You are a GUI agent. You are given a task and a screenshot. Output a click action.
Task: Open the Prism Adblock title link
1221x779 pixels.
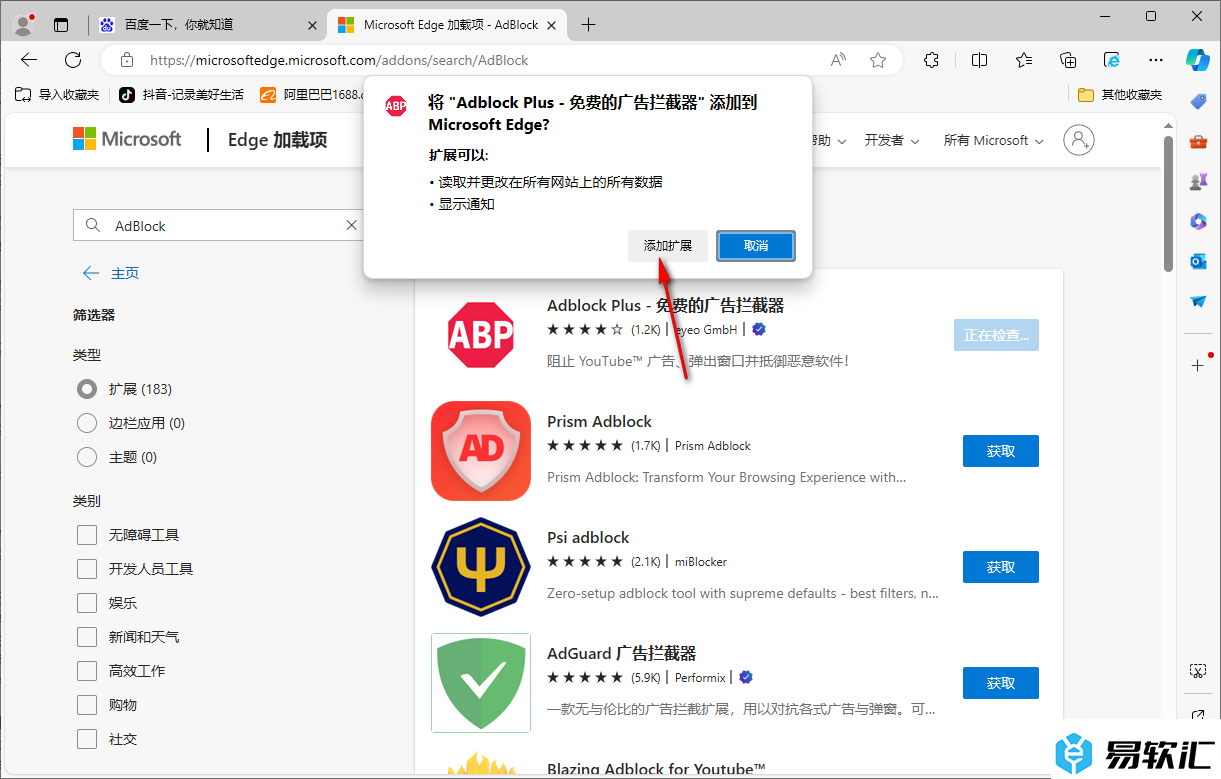click(x=599, y=421)
